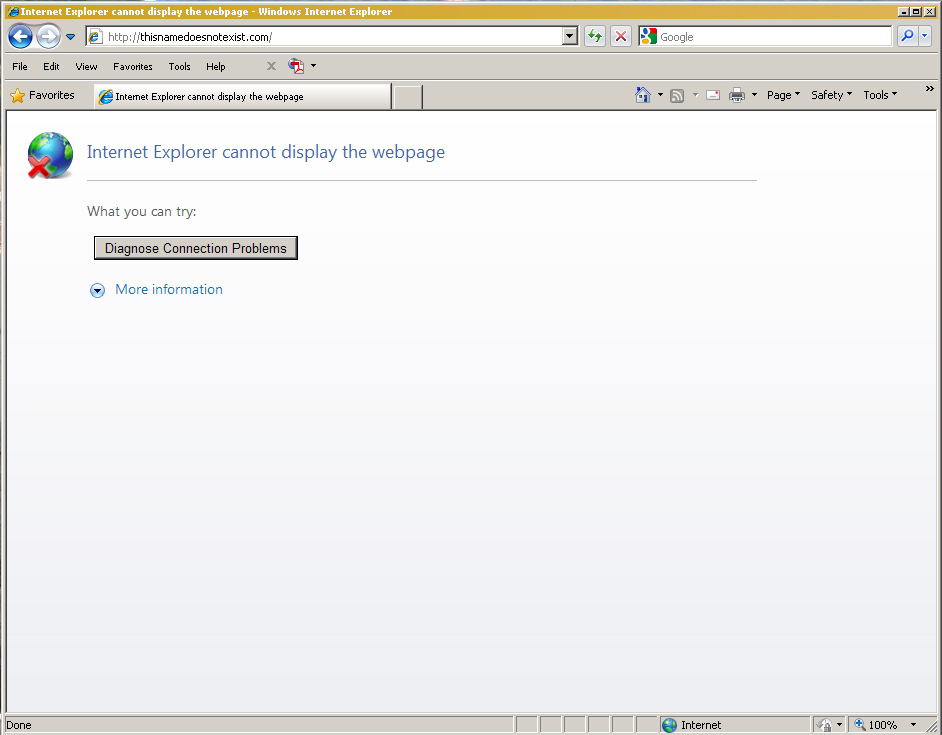The height and width of the screenshot is (735, 942).
Task: Click inside the Google search box
Action: [x=772, y=37]
